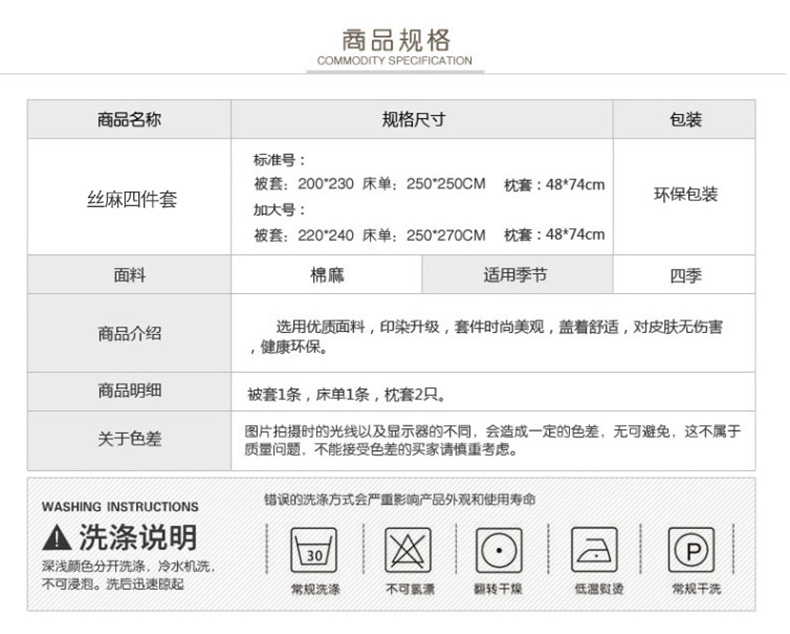Click the 环保包装 packaging cell
Screen dimensions: 790x634
(685, 194)
